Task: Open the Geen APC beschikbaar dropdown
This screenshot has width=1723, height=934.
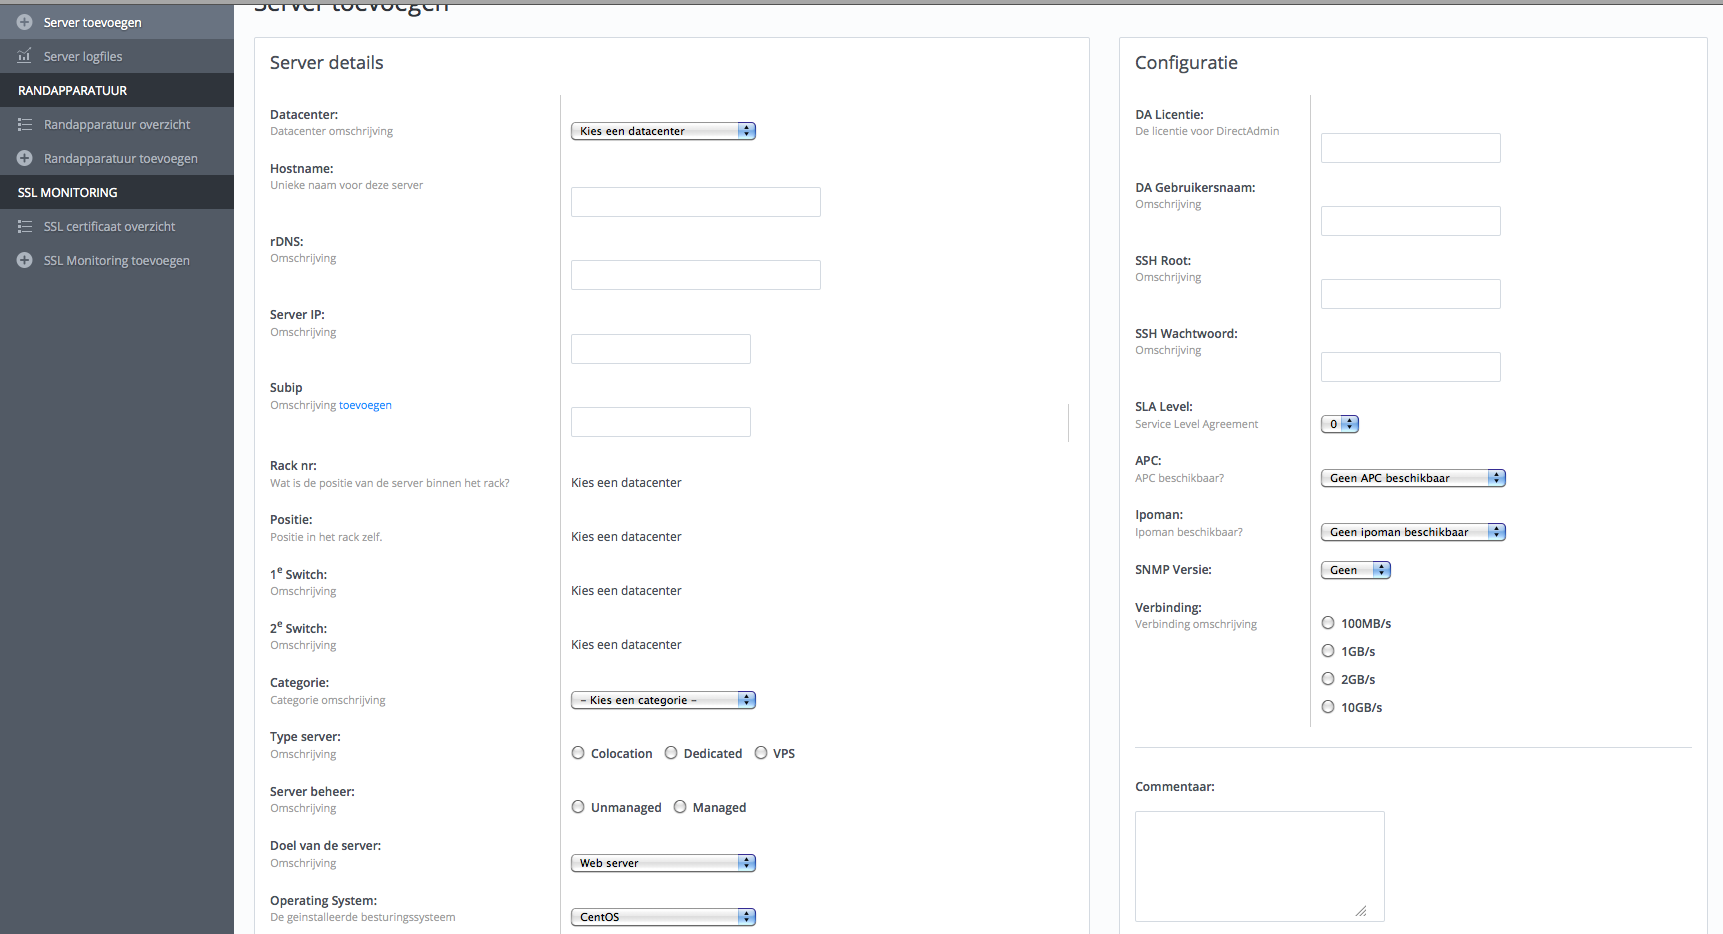Action: (1413, 478)
